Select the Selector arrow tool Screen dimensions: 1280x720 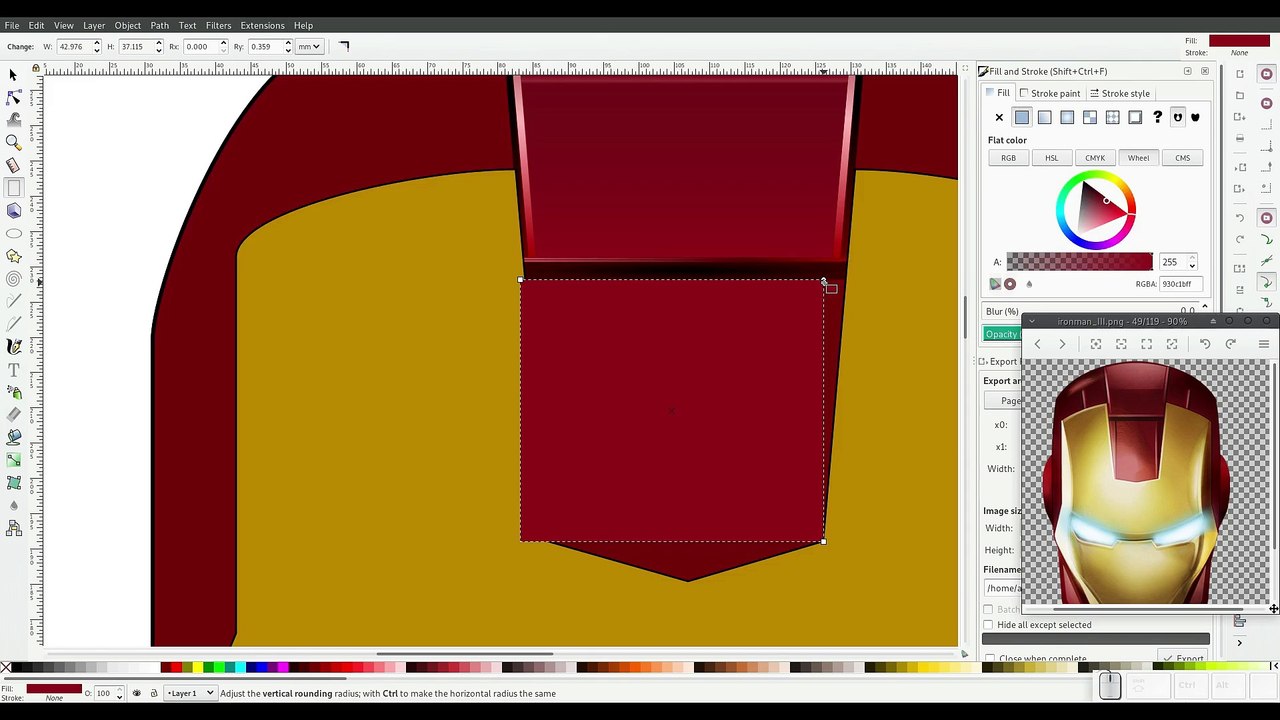tap(13, 75)
